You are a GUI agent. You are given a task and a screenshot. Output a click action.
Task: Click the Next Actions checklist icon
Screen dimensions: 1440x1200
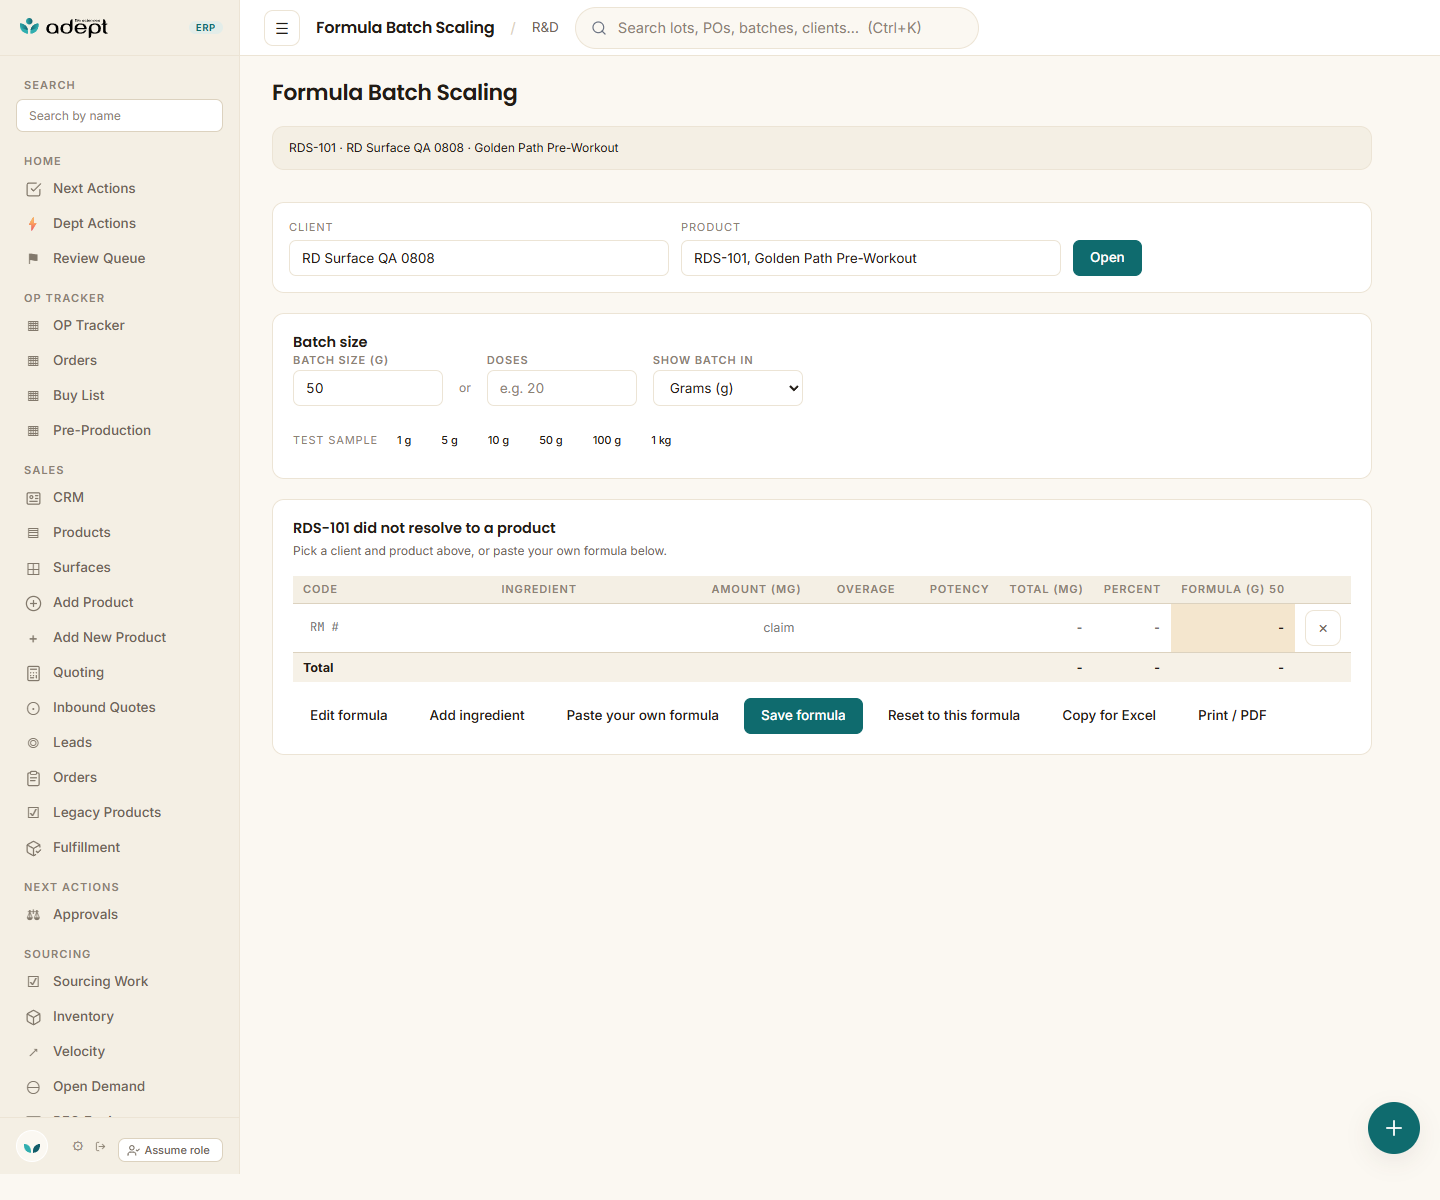coord(33,189)
